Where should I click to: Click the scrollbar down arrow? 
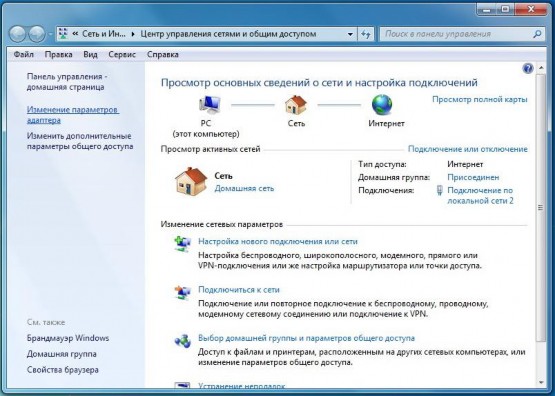(541, 383)
